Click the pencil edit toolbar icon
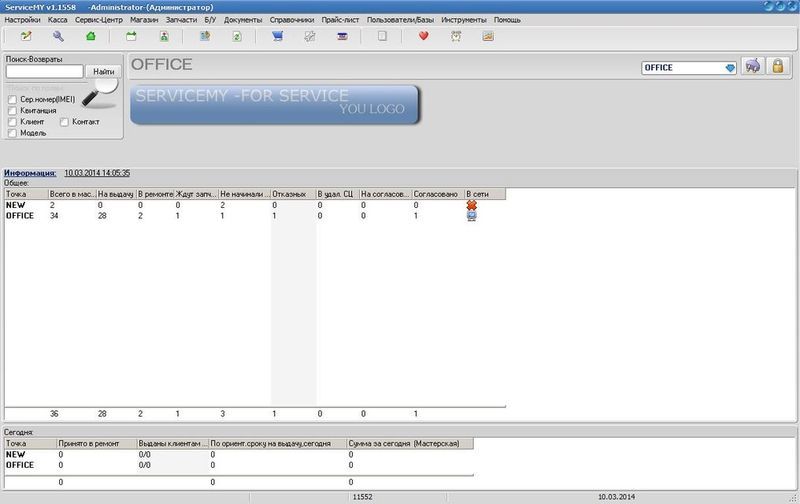Viewport: 800px width, 504px height. (26, 36)
